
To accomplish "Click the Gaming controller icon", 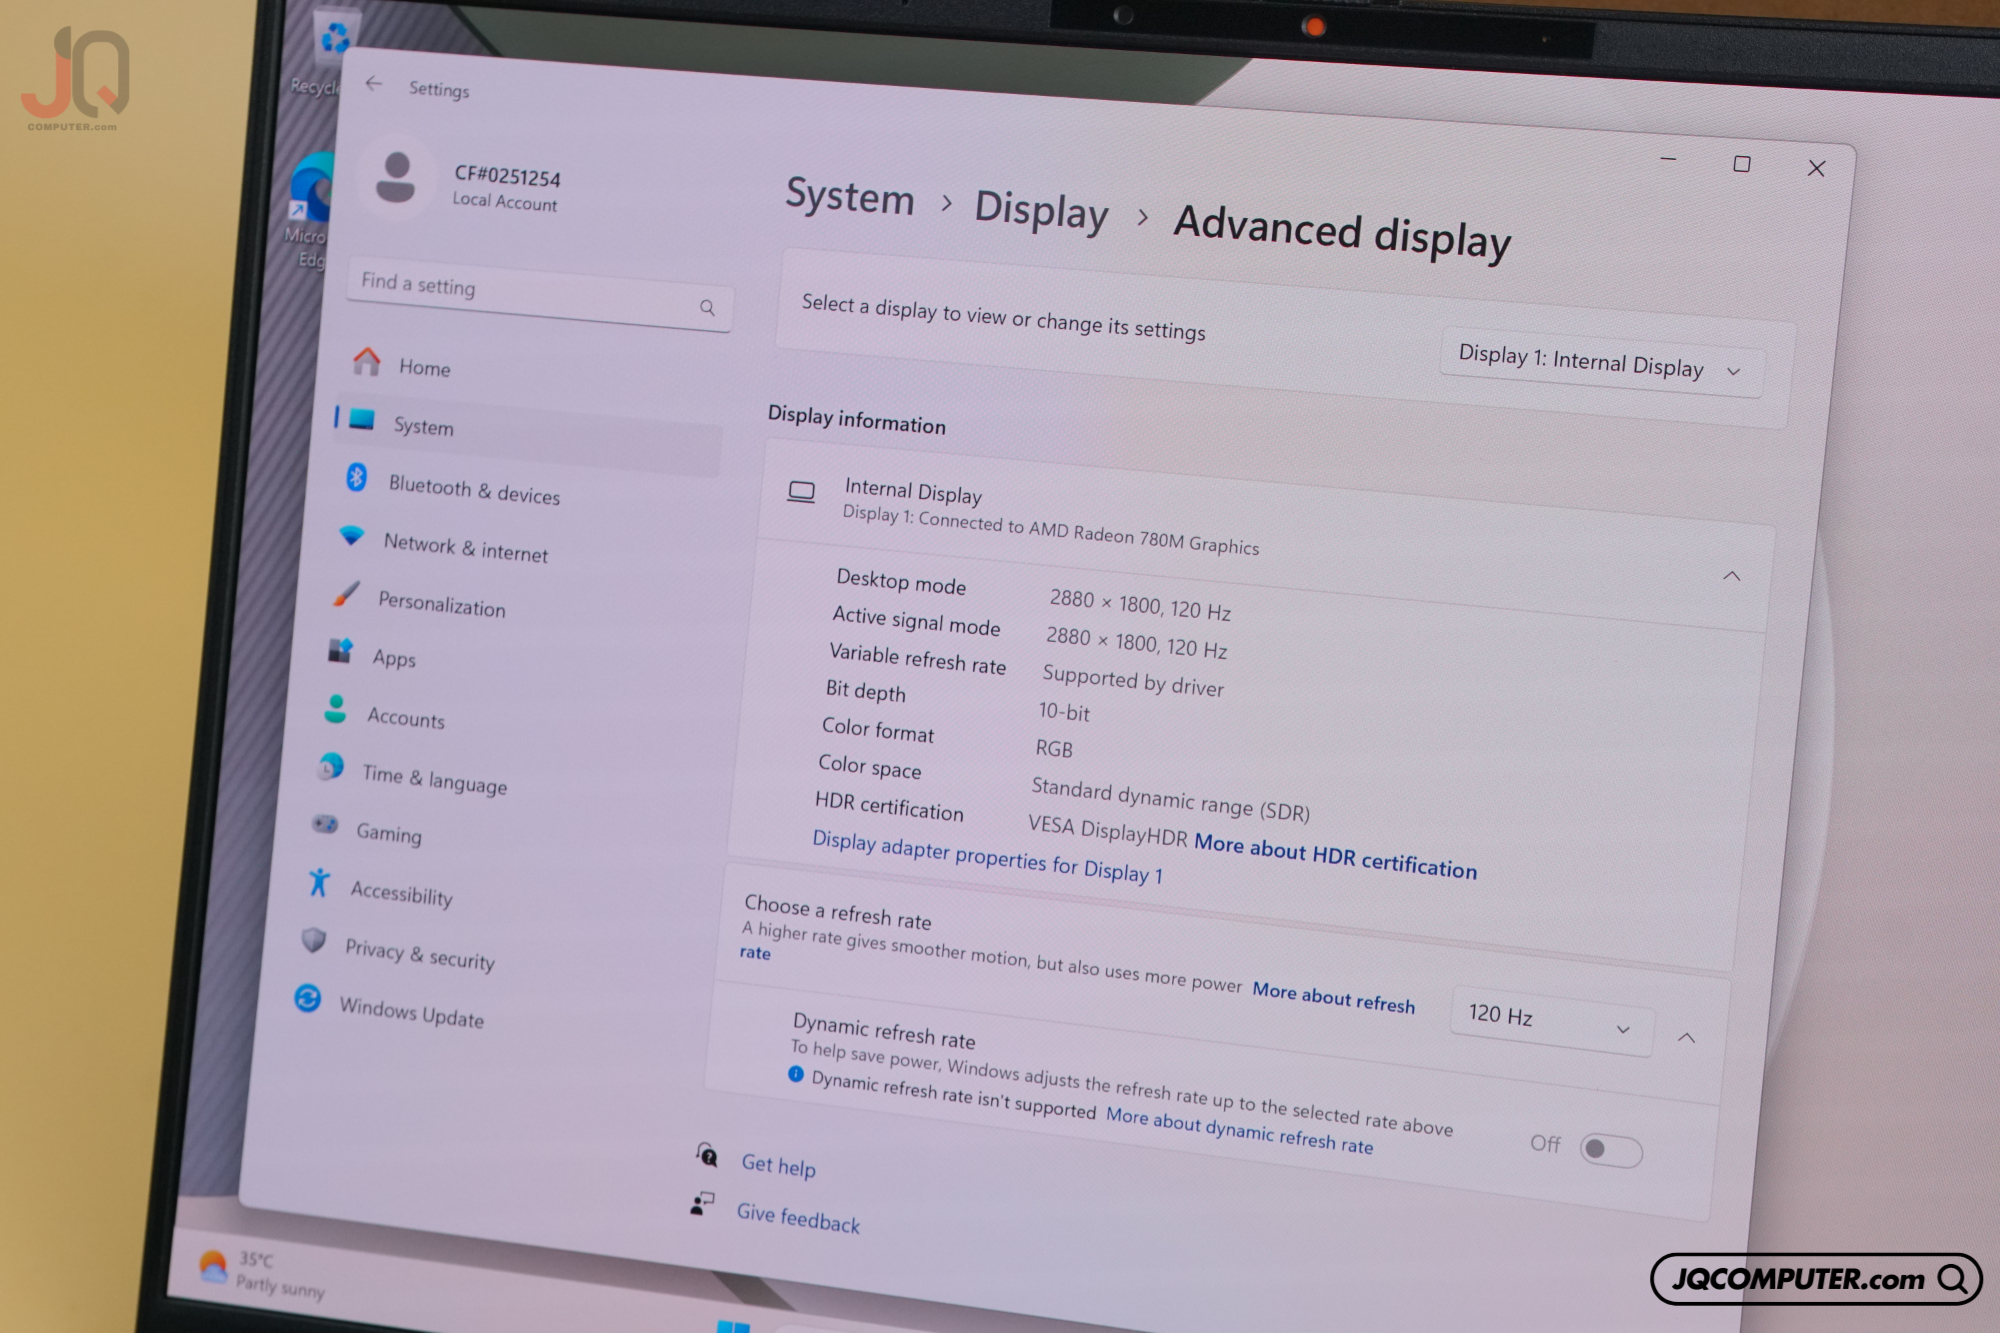I will (x=325, y=824).
